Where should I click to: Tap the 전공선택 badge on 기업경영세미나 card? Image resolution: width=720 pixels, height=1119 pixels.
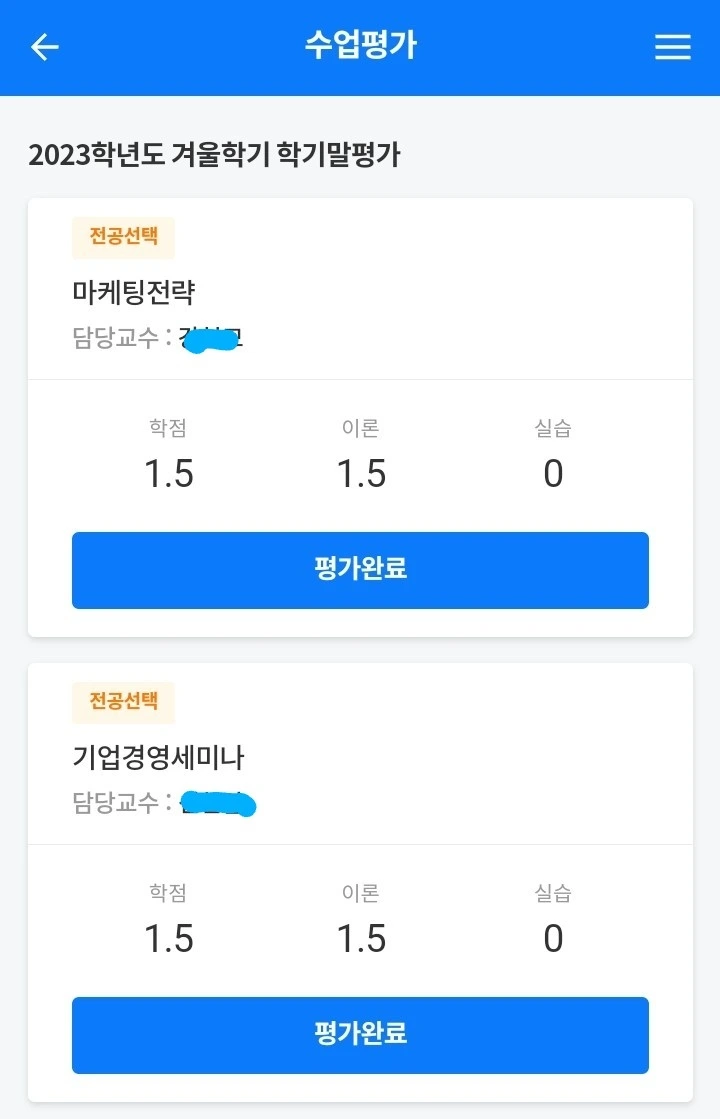click(x=123, y=702)
